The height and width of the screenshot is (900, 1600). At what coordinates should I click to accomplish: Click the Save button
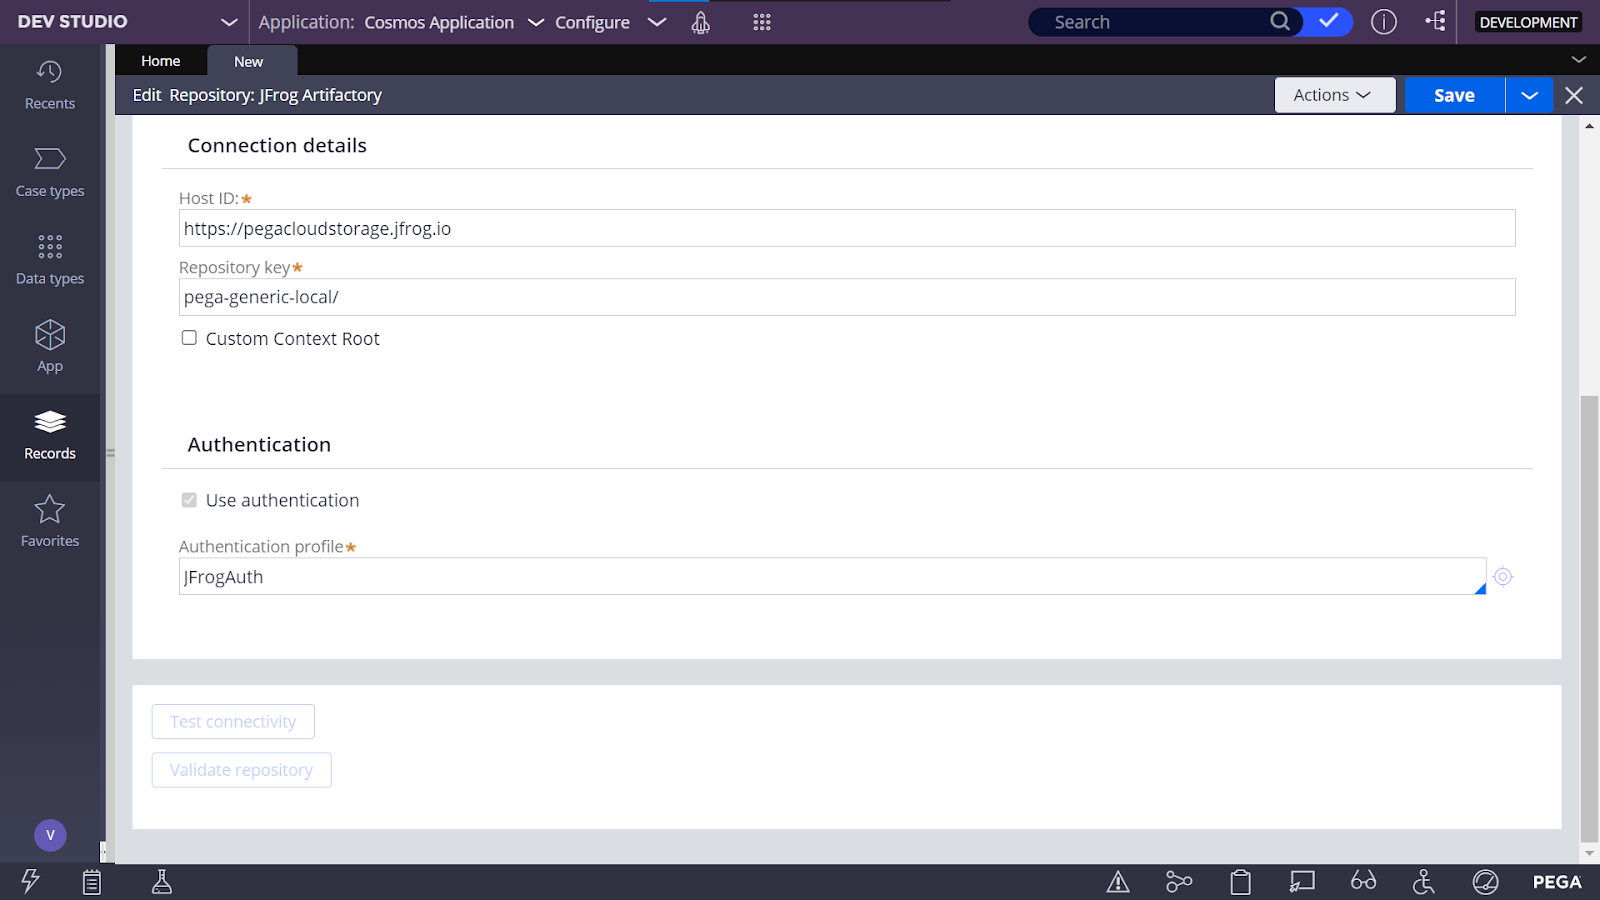(1455, 95)
